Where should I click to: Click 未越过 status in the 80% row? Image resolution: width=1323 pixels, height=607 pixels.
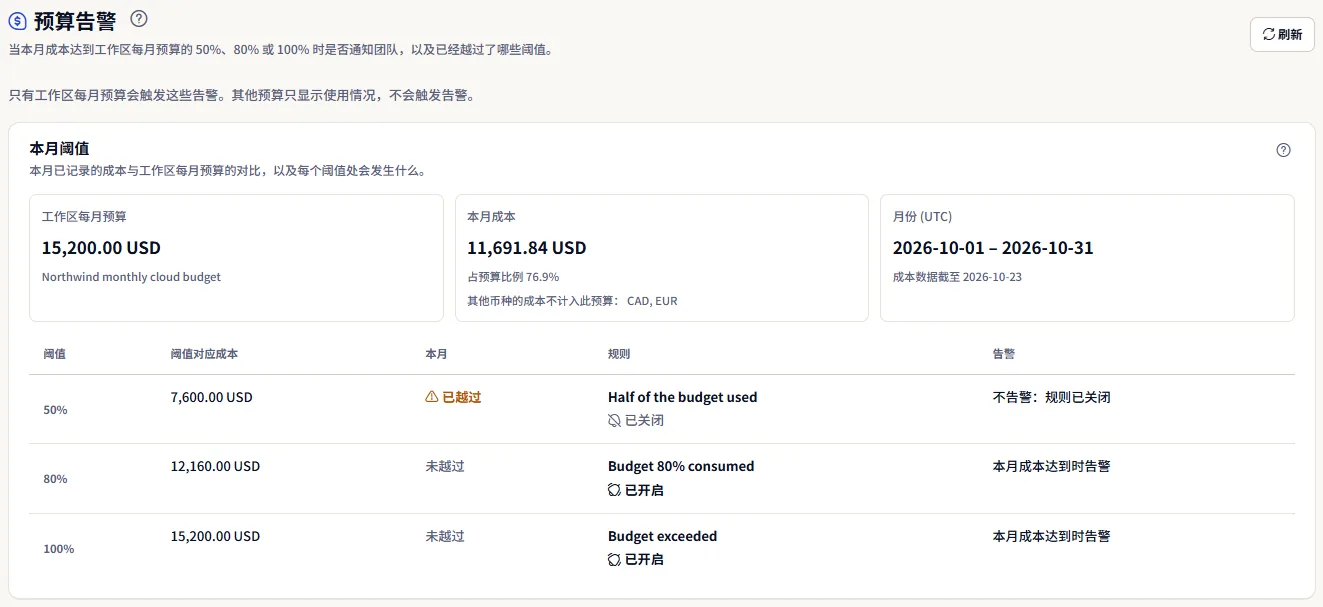[x=445, y=466]
